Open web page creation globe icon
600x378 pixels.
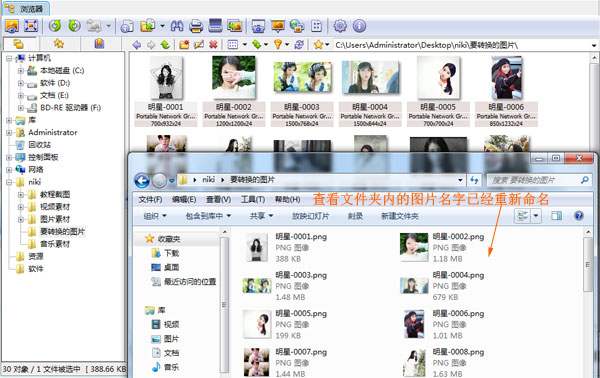click(297, 26)
